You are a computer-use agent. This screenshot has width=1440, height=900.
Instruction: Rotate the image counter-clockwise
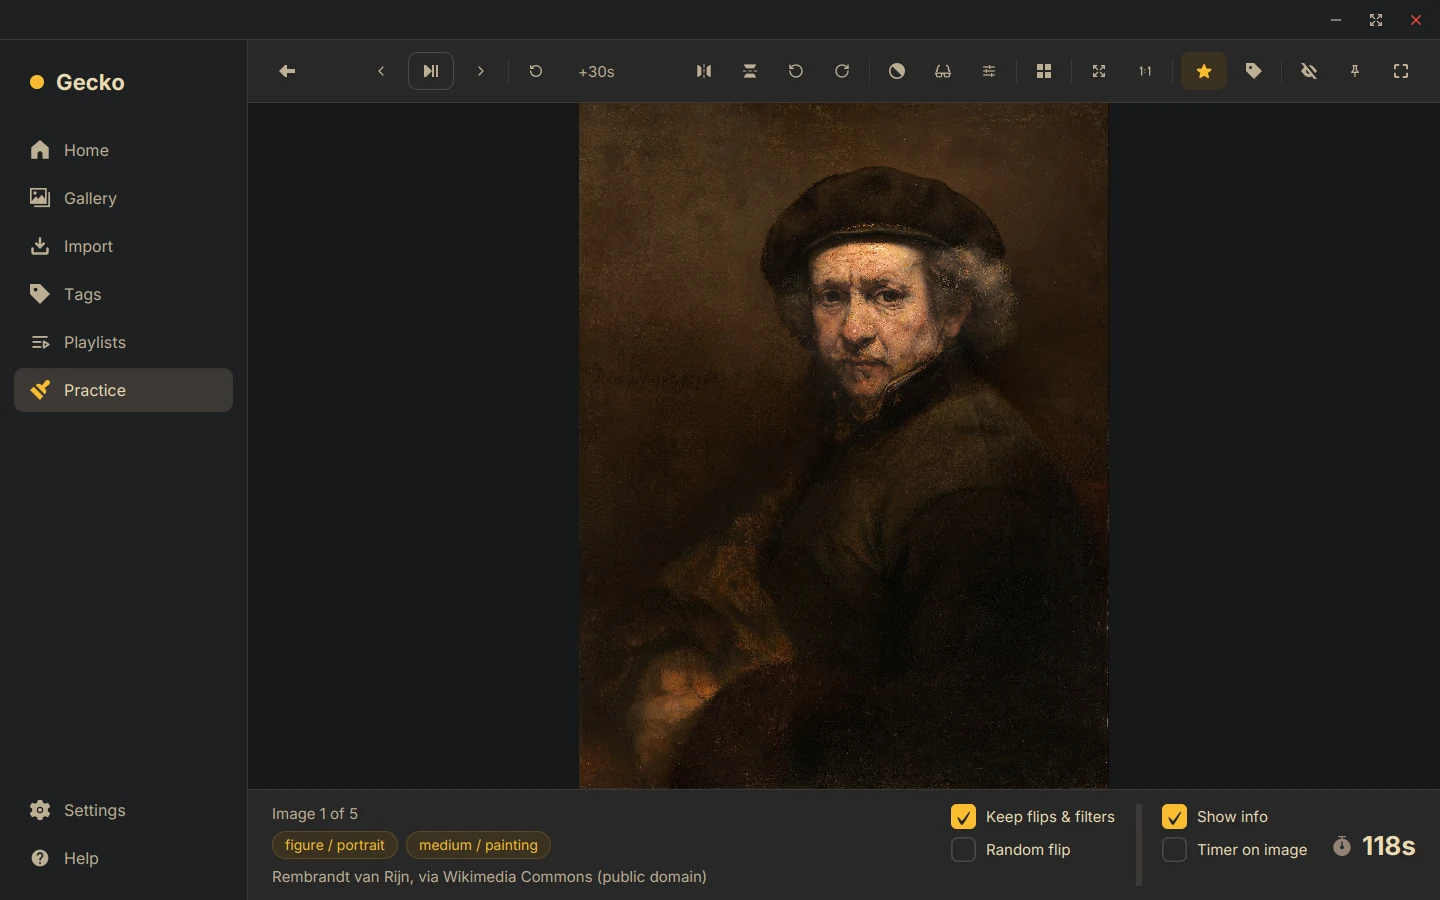click(796, 71)
